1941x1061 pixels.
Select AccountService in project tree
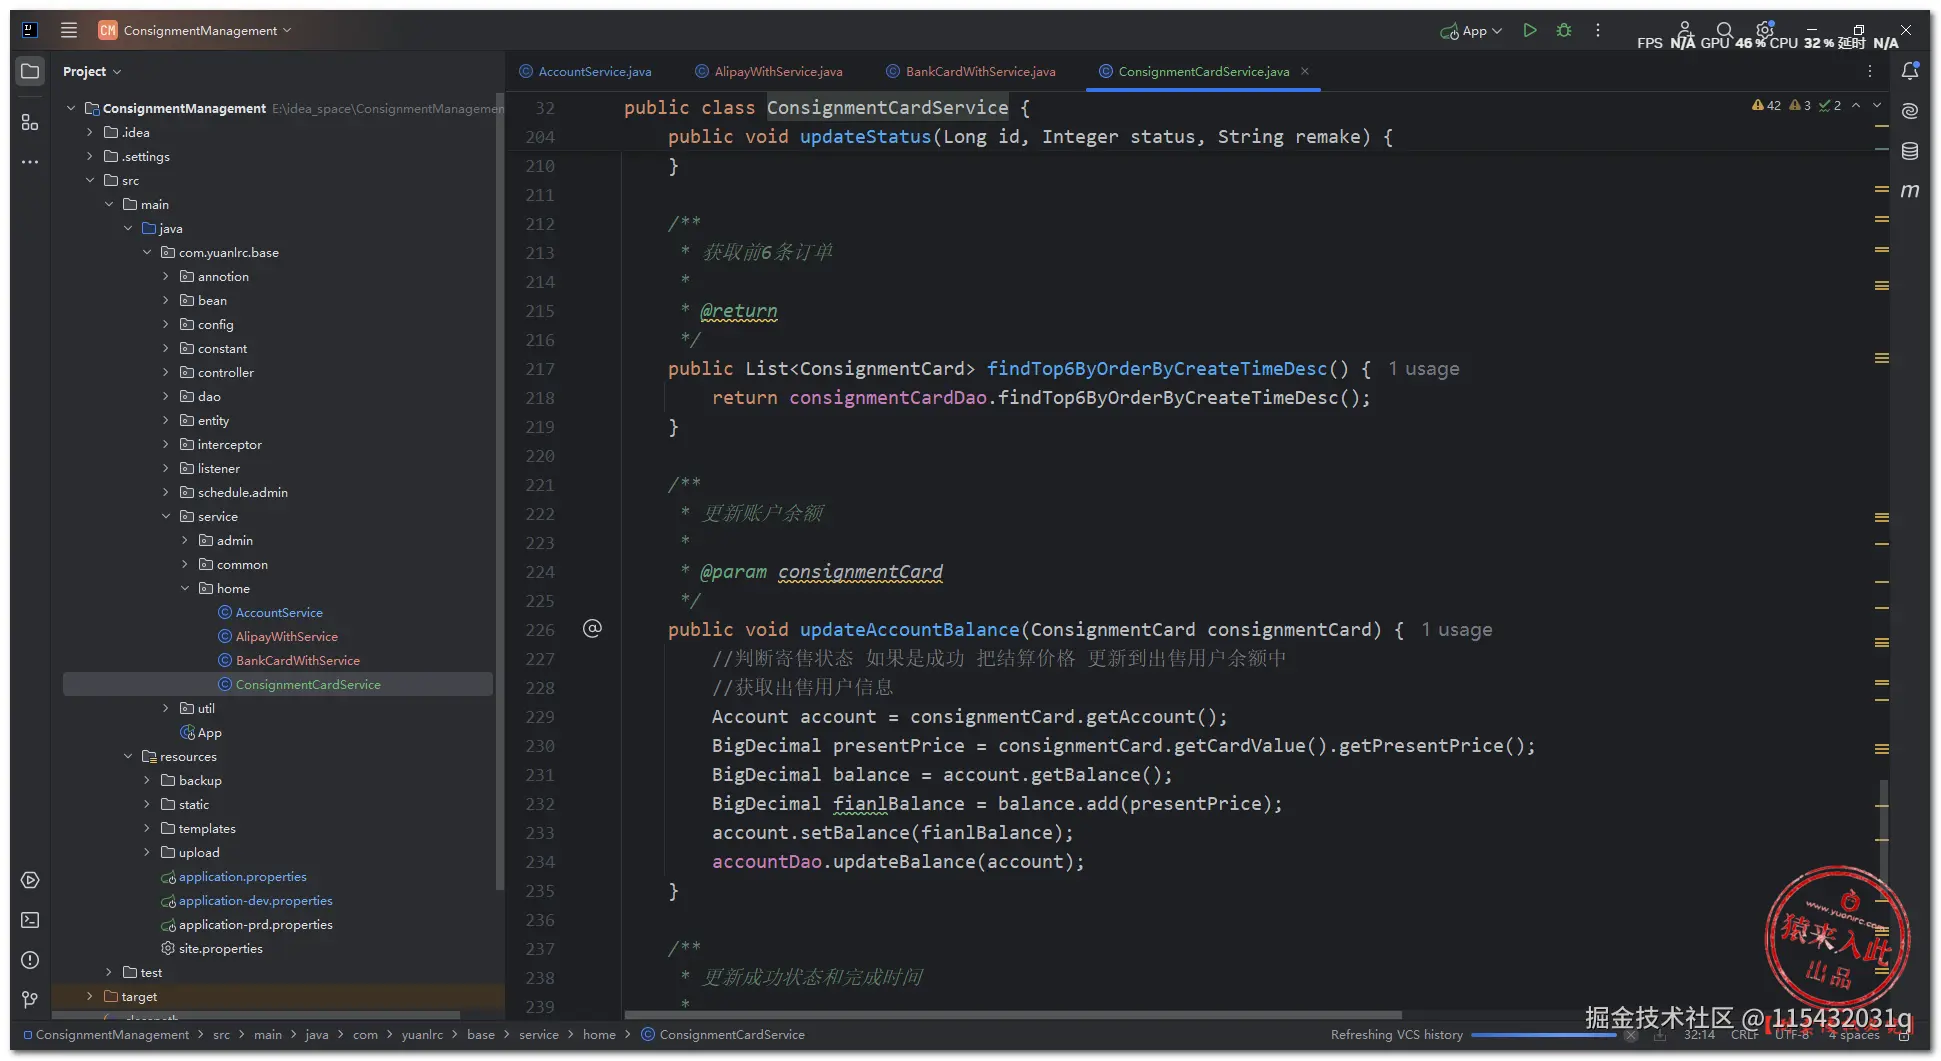tap(279, 612)
